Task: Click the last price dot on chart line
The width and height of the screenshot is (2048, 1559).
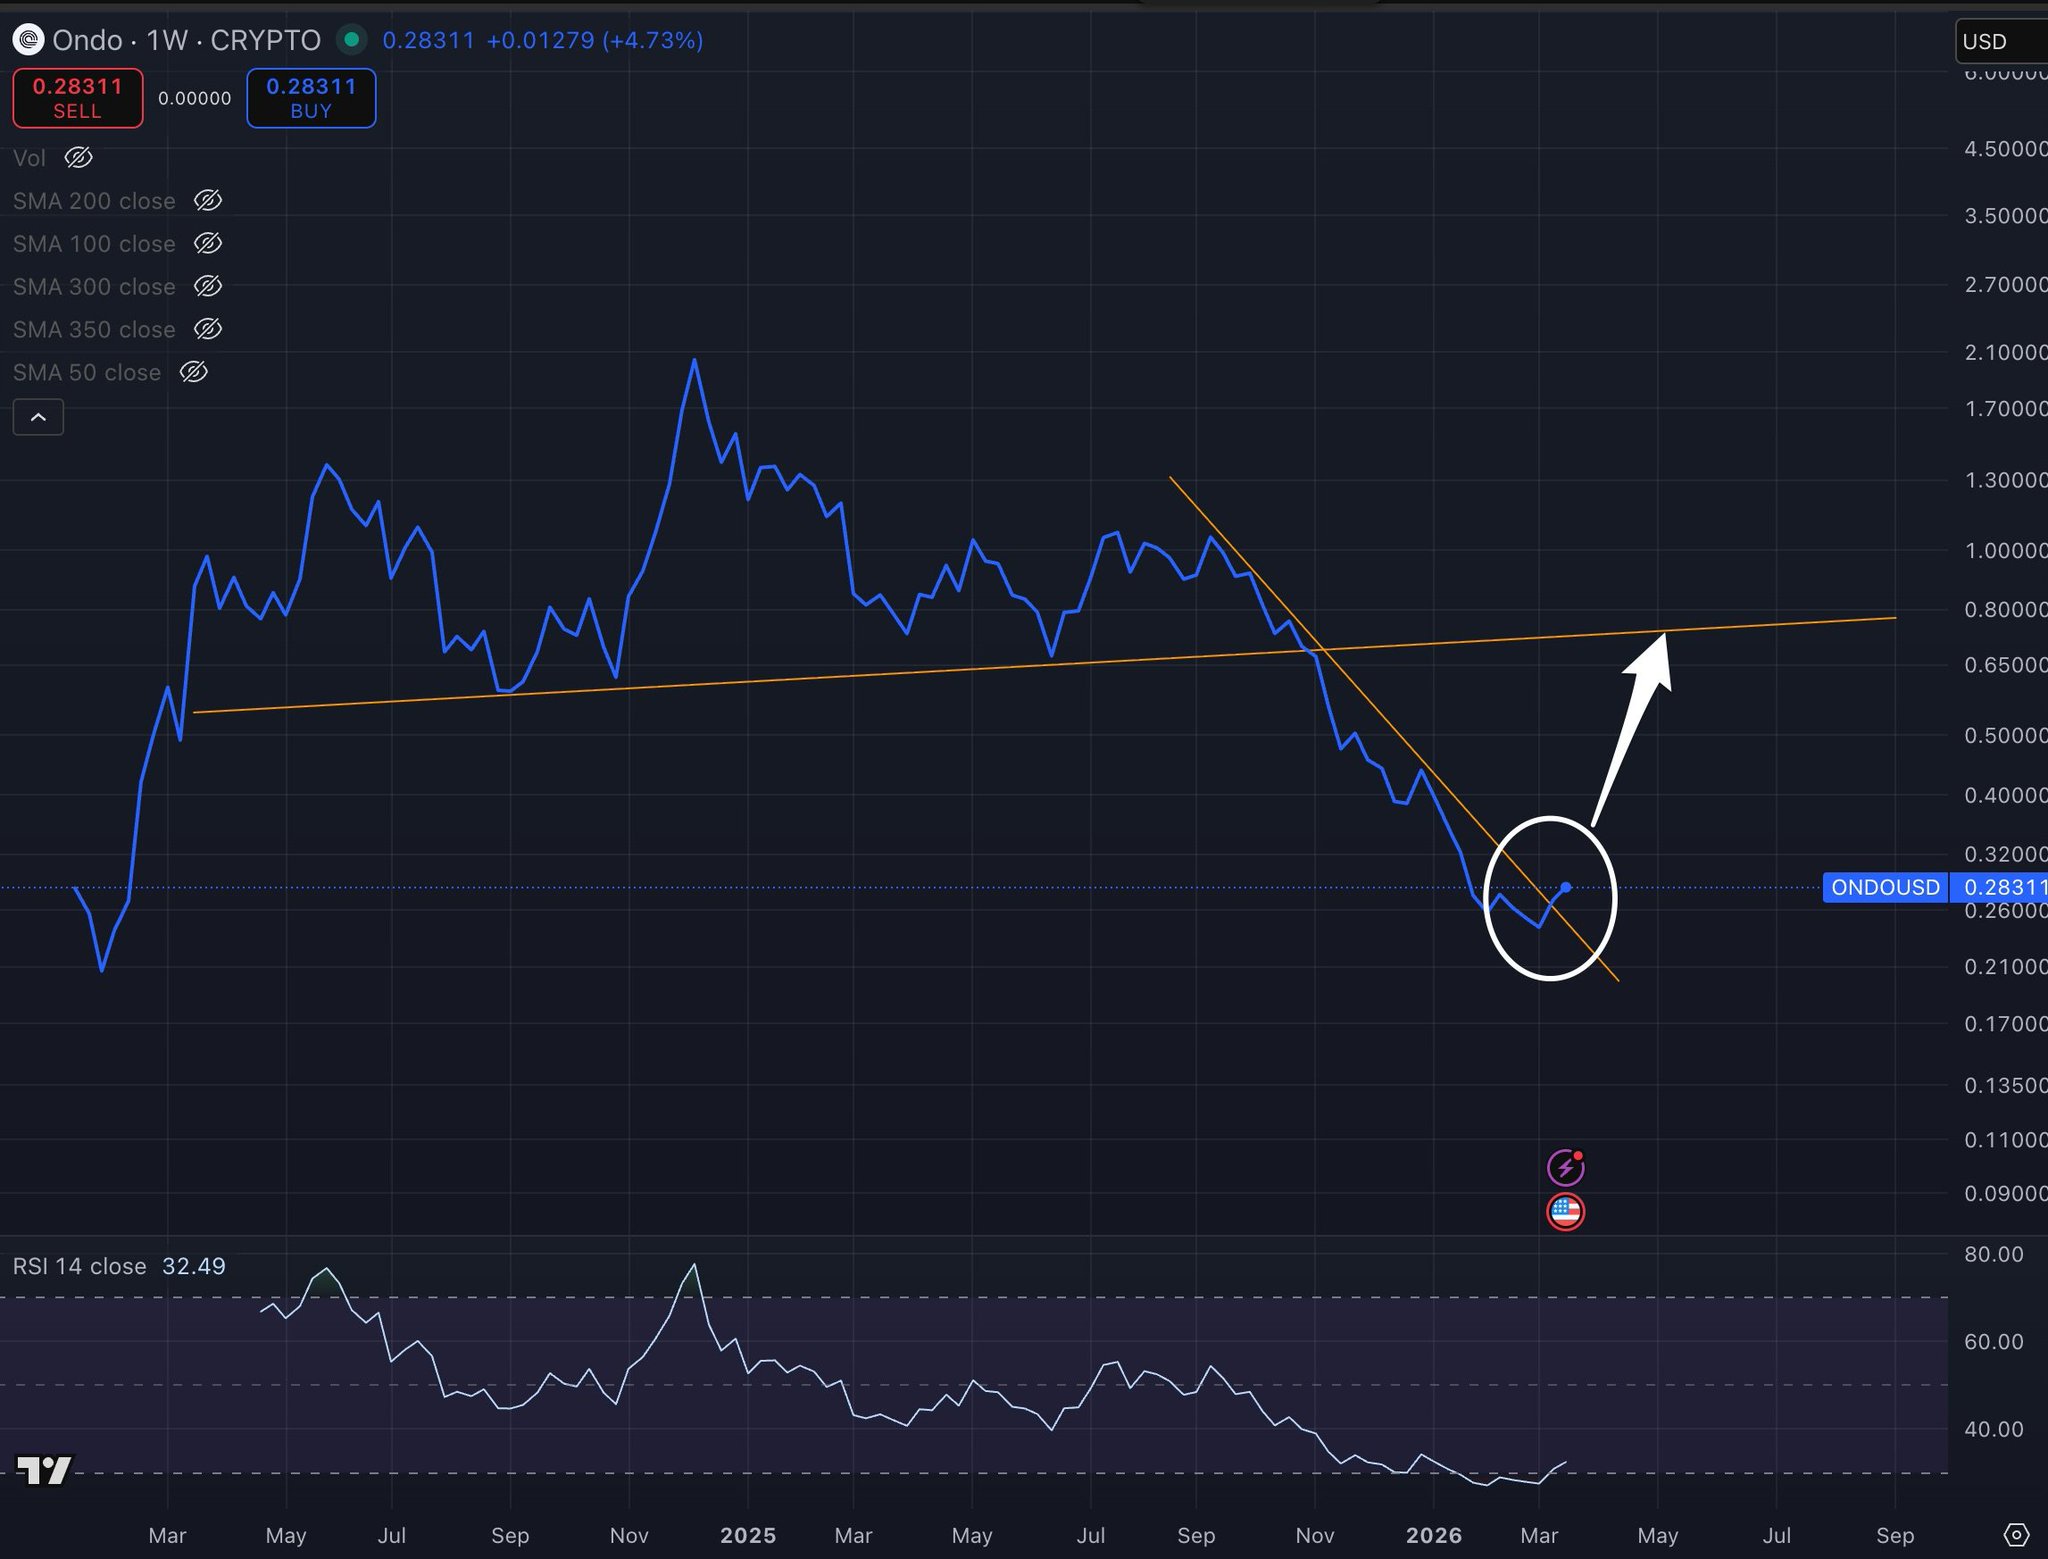Action: click(x=1566, y=887)
